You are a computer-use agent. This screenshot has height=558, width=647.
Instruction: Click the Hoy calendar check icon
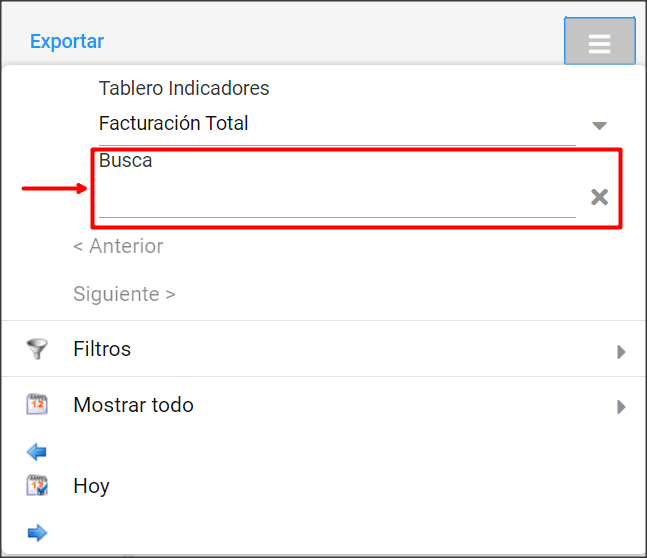point(37,486)
